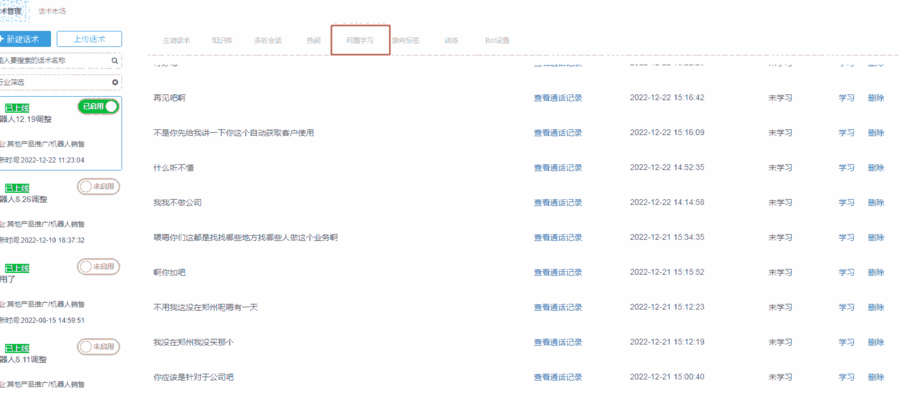Click the 上传话术 button
Viewport: 900px width, 396px height.
tap(90, 39)
